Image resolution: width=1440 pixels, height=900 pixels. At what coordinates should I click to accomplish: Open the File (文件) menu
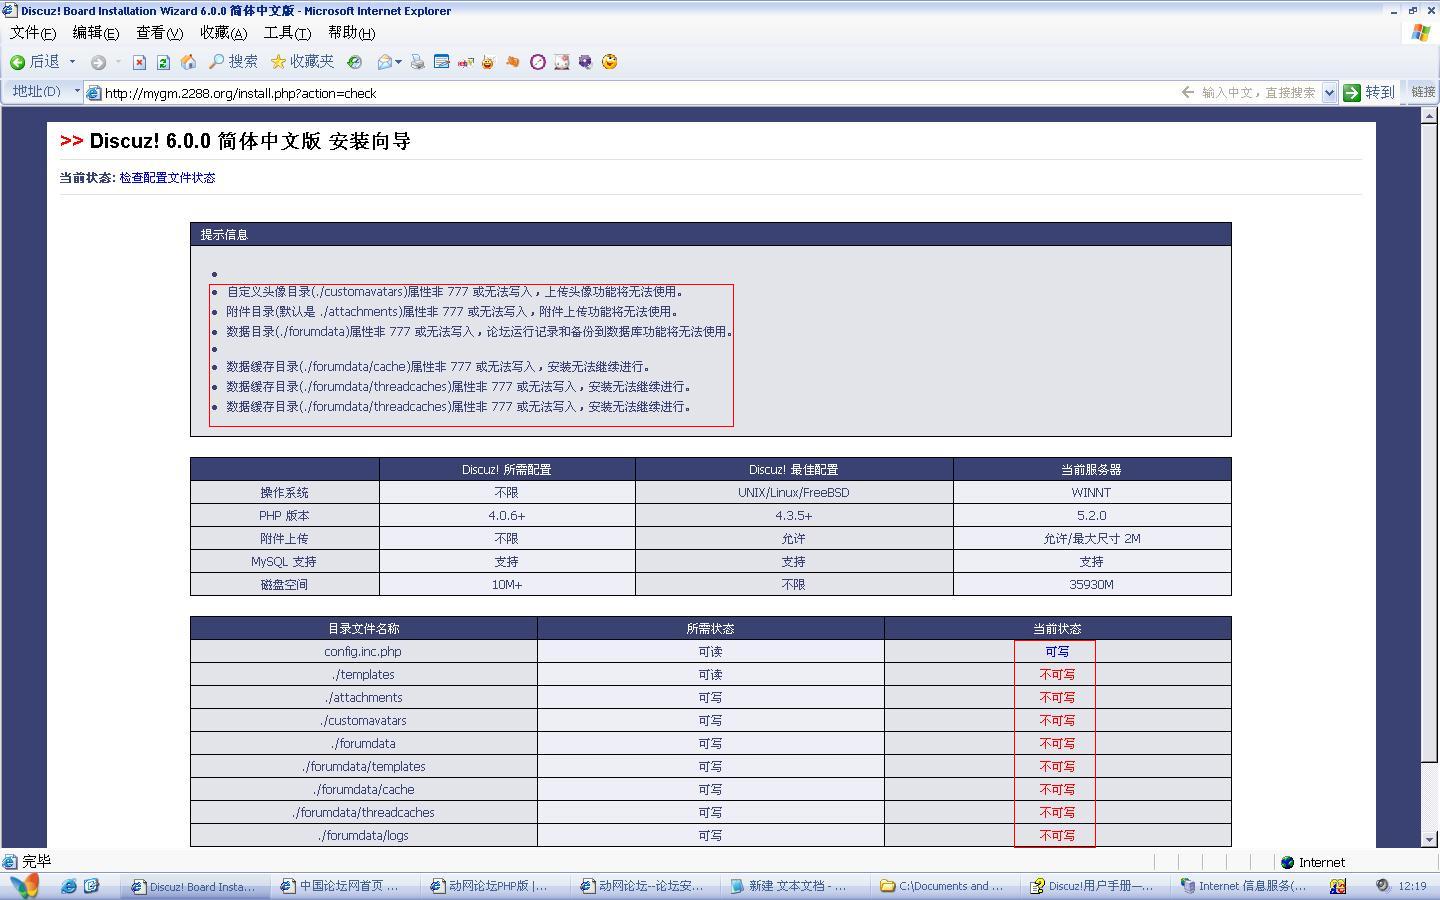pyautogui.click(x=33, y=33)
